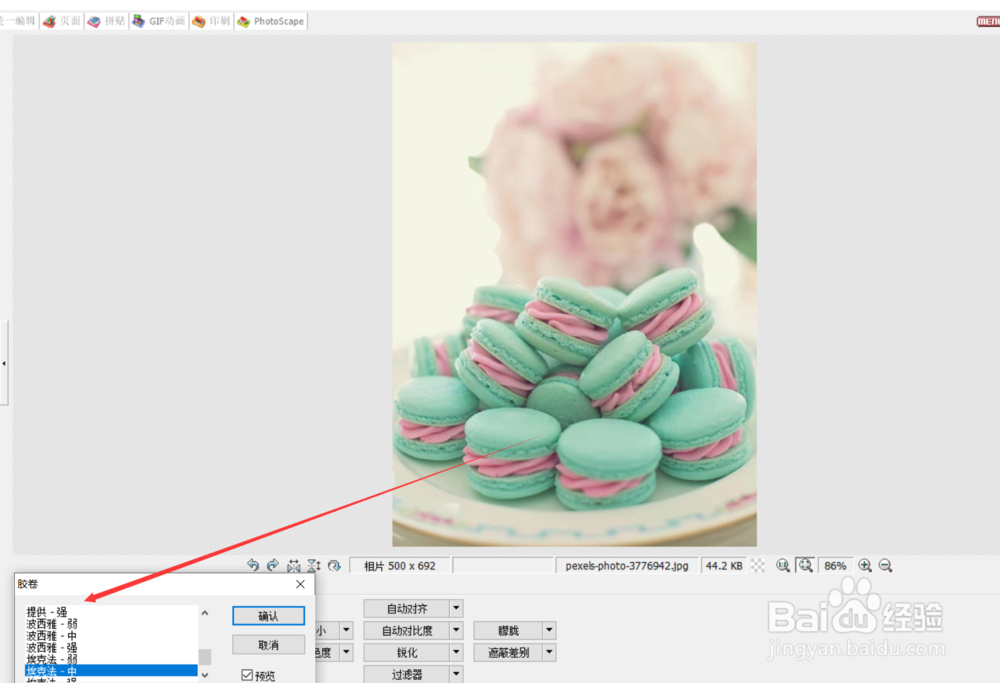This screenshot has height=683, width=1000.
Task: Click the undo arrow icon
Action: (x=253, y=565)
